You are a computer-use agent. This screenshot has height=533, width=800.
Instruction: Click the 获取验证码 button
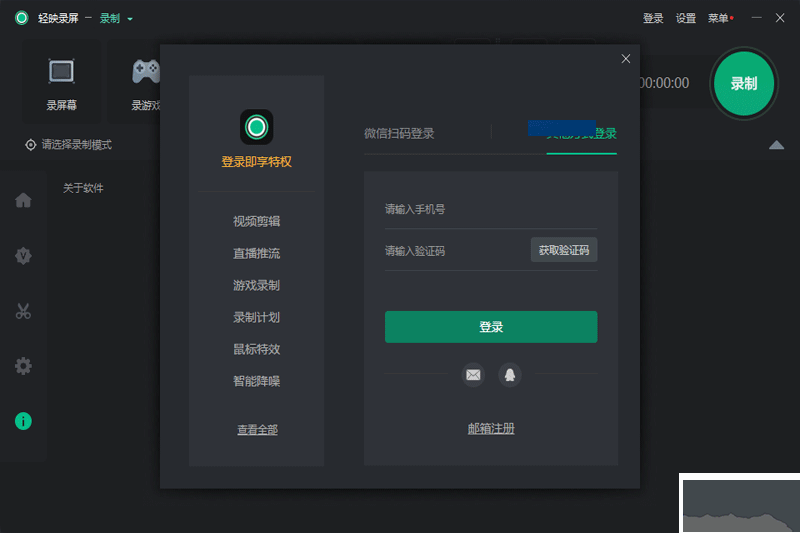(x=564, y=250)
